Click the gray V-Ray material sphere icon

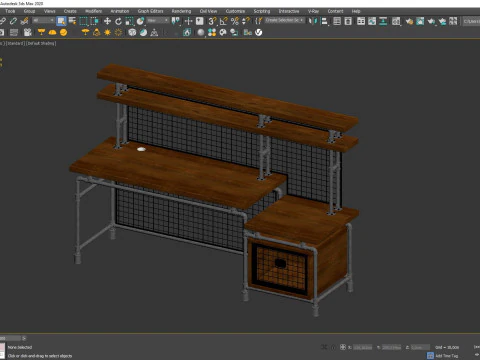201,32
